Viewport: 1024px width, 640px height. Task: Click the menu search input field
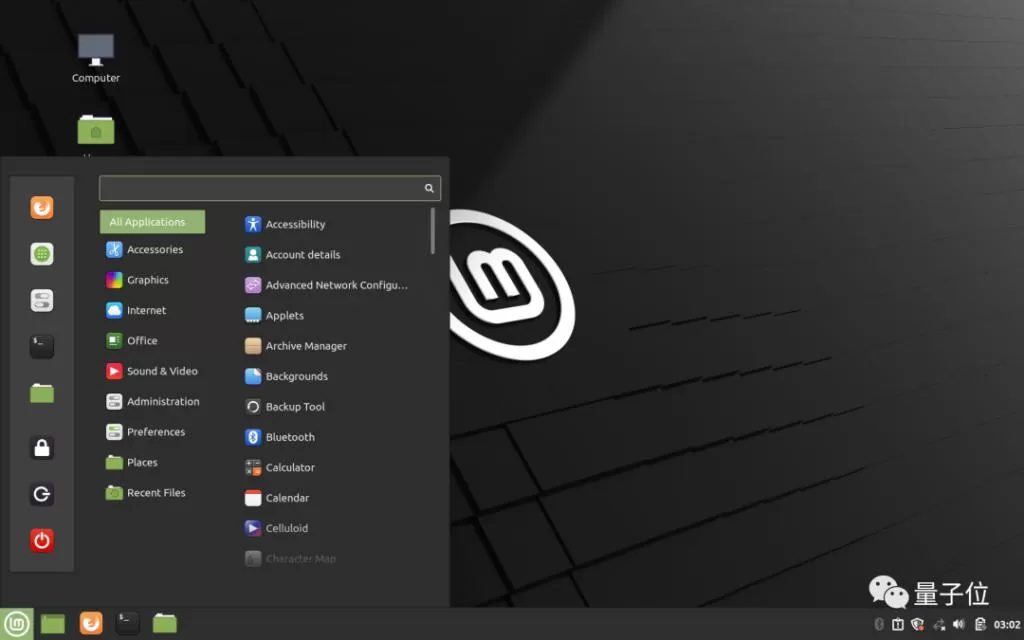click(x=270, y=188)
